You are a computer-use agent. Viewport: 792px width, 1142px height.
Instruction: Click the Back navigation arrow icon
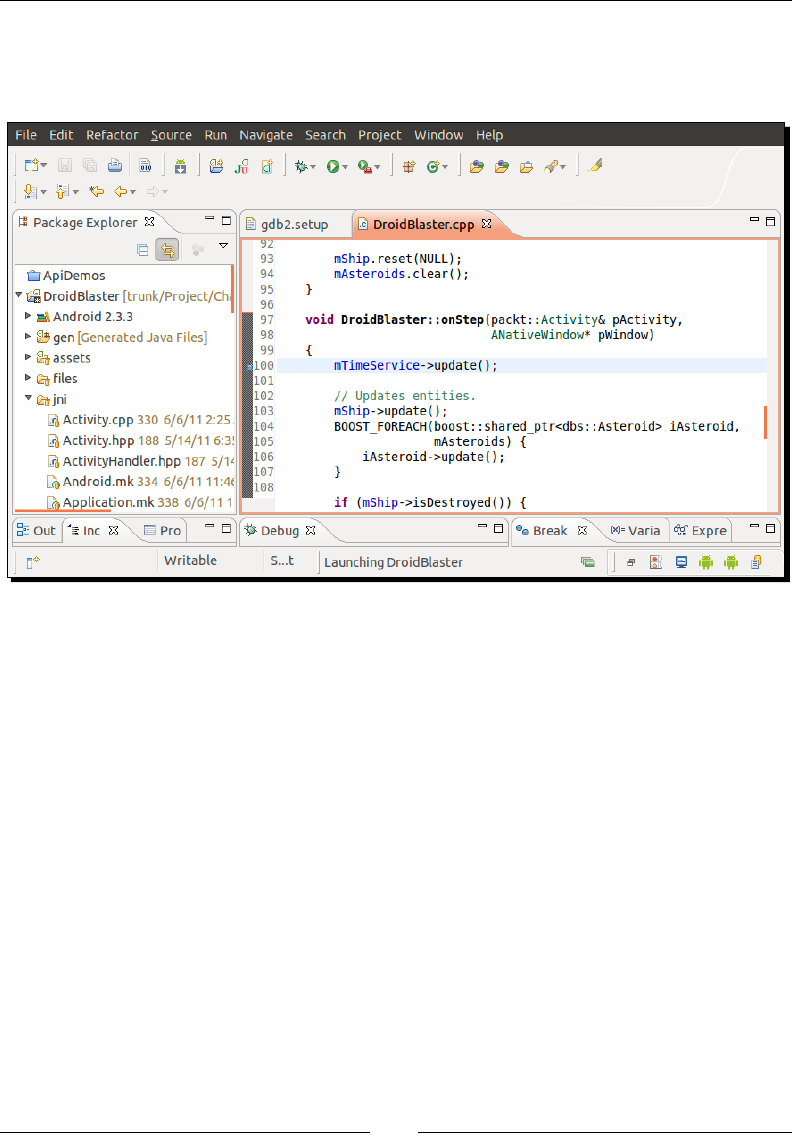point(120,191)
